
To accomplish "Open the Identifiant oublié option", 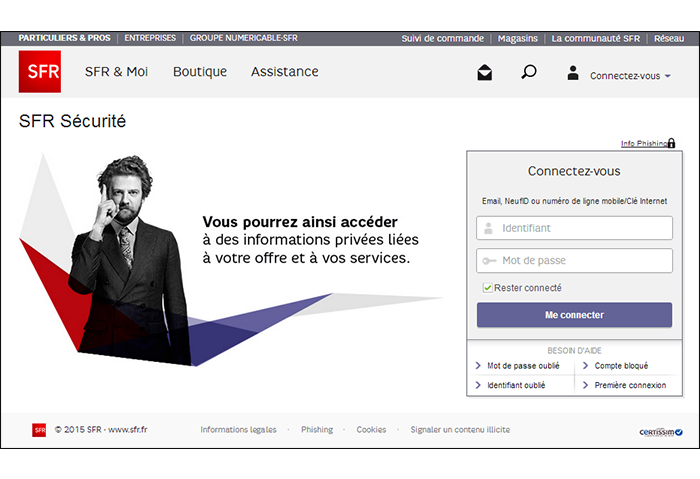I will coord(515,385).
